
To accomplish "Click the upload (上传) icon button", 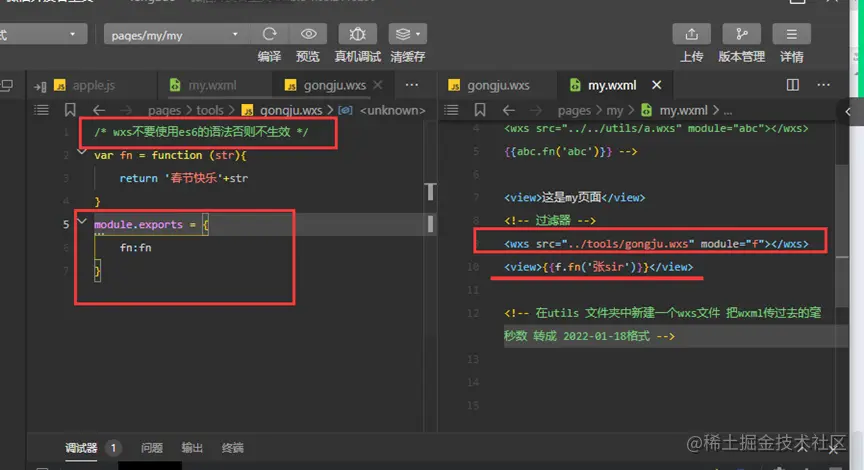I will (691, 34).
